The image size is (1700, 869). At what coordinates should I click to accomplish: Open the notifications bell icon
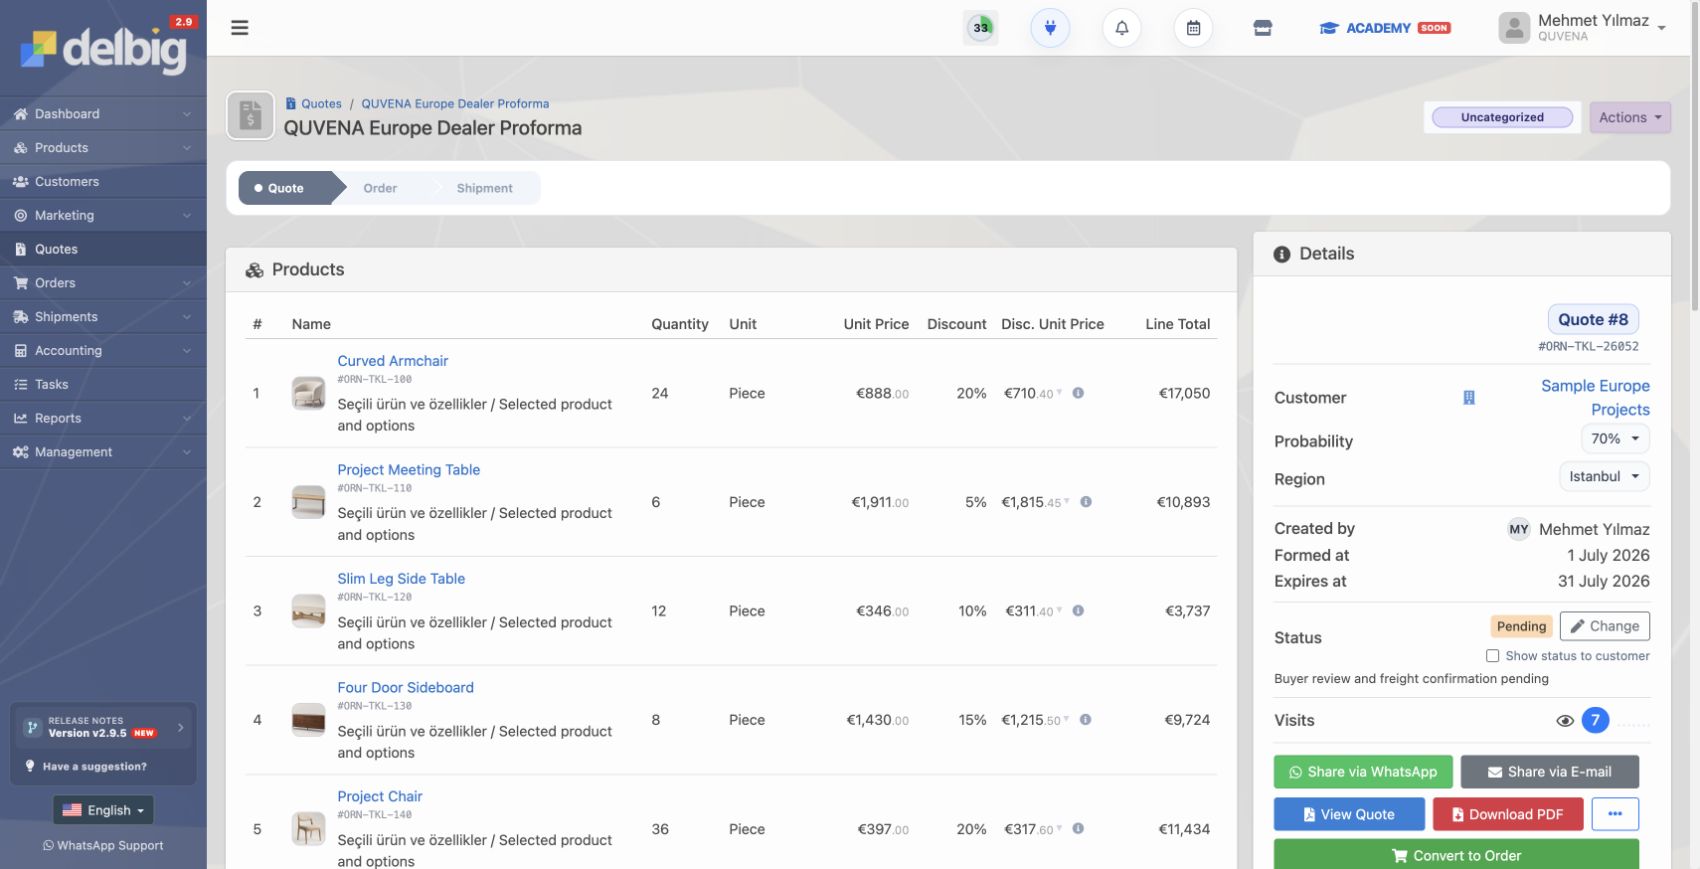1122,28
